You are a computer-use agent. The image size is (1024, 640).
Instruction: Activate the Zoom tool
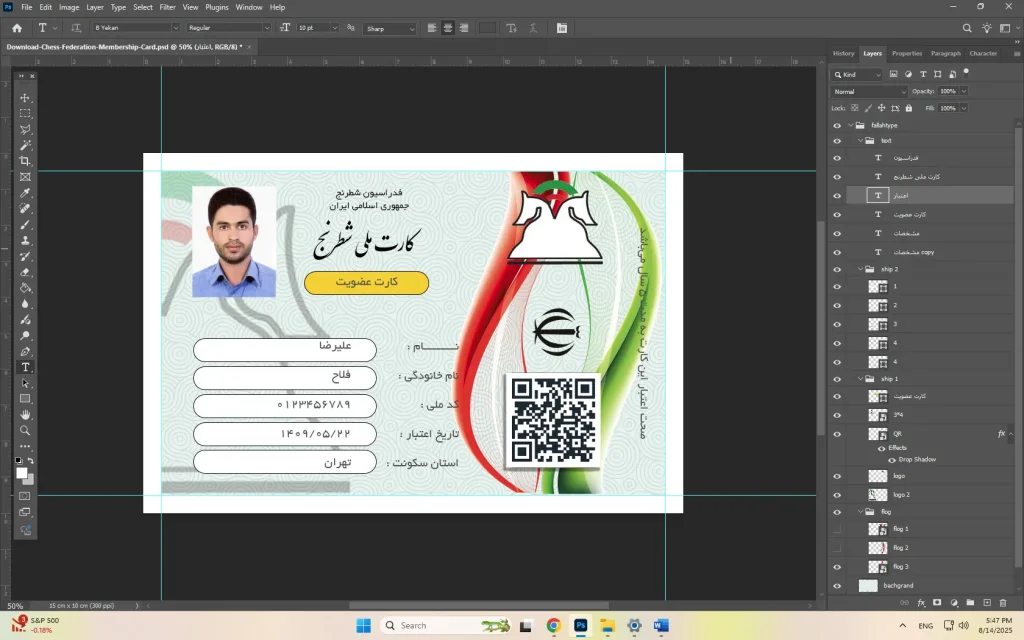(25, 430)
